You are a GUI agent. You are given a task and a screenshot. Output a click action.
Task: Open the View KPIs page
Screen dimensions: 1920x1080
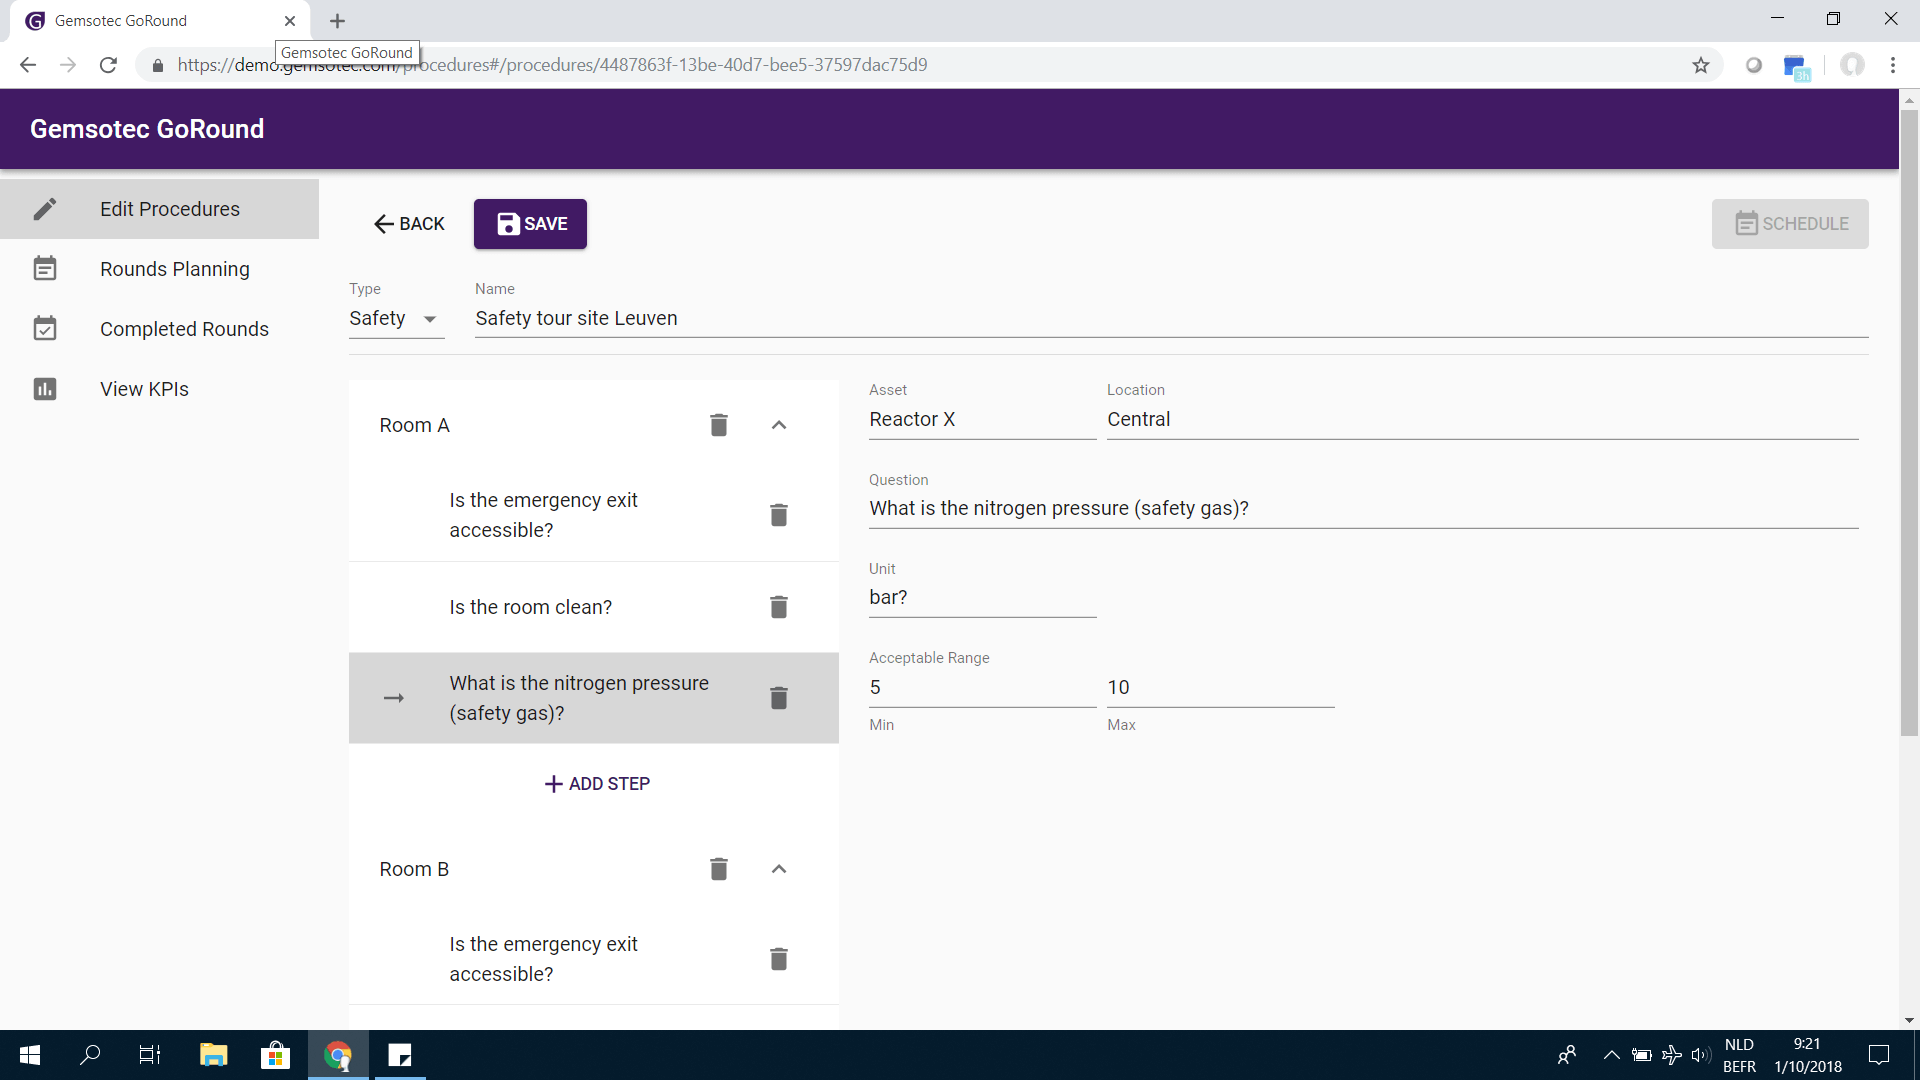[160, 389]
